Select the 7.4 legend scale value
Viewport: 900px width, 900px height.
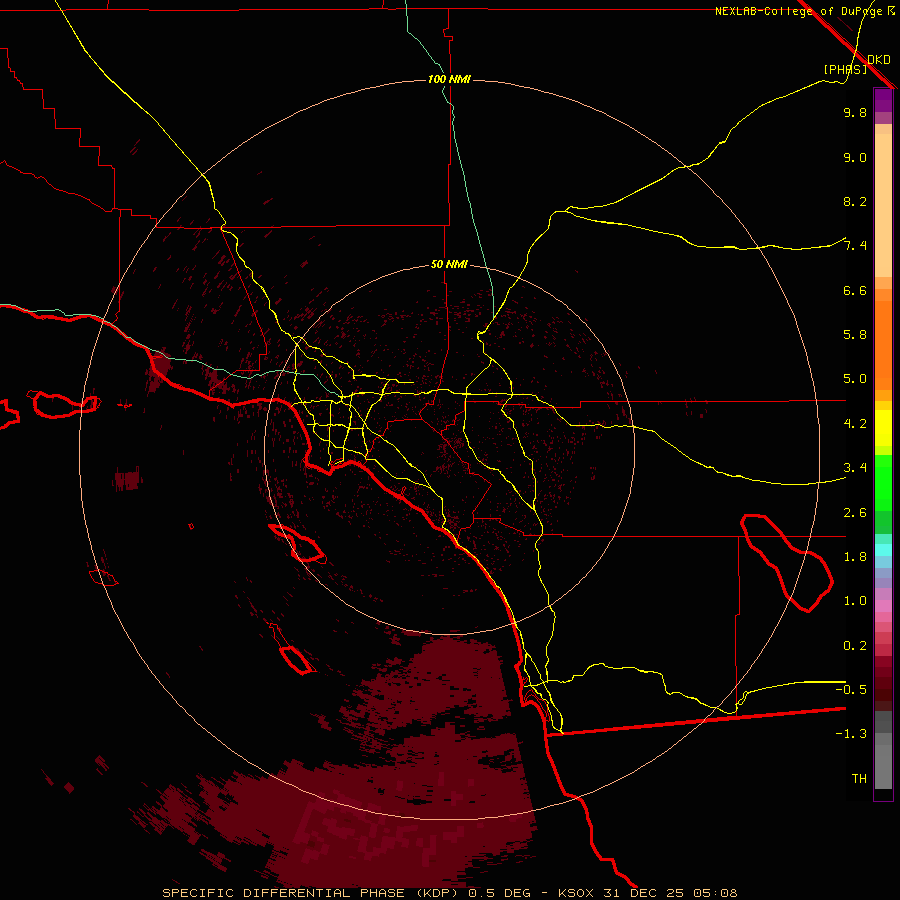click(x=855, y=246)
